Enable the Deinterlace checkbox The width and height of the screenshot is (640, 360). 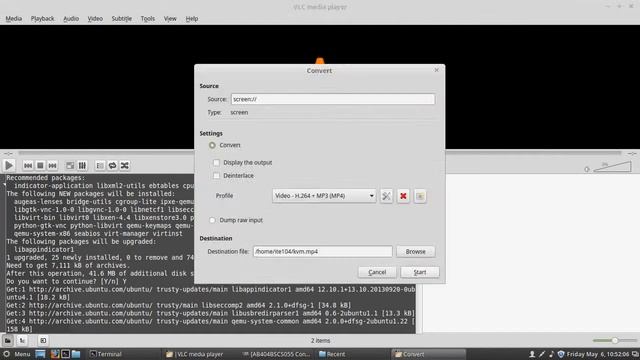point(216,176)
